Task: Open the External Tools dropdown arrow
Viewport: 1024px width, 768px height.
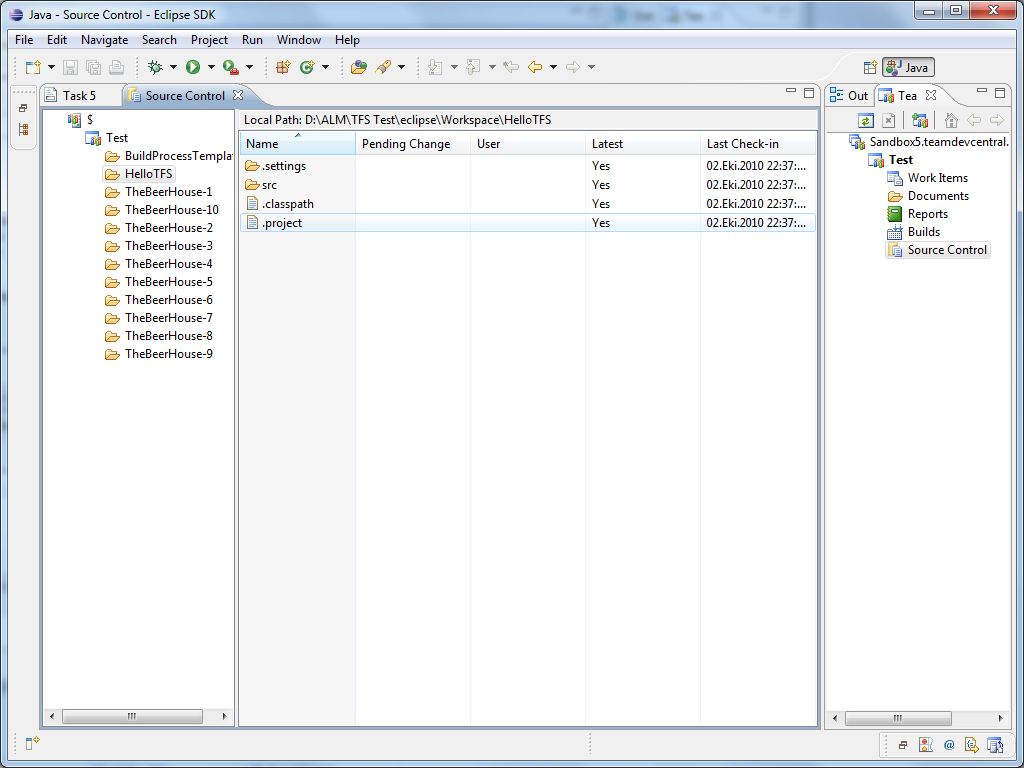Action: pyautogui.click(x=249, y=67)
